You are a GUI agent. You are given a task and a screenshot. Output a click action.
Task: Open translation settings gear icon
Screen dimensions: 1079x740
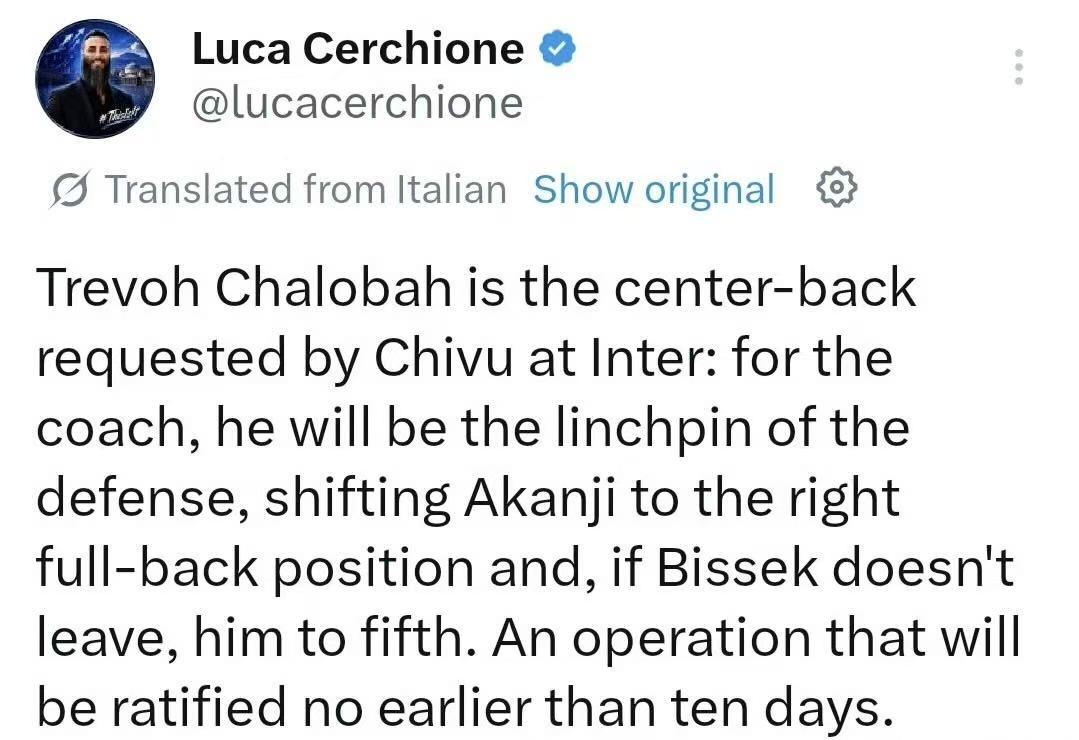click(836, 187)
